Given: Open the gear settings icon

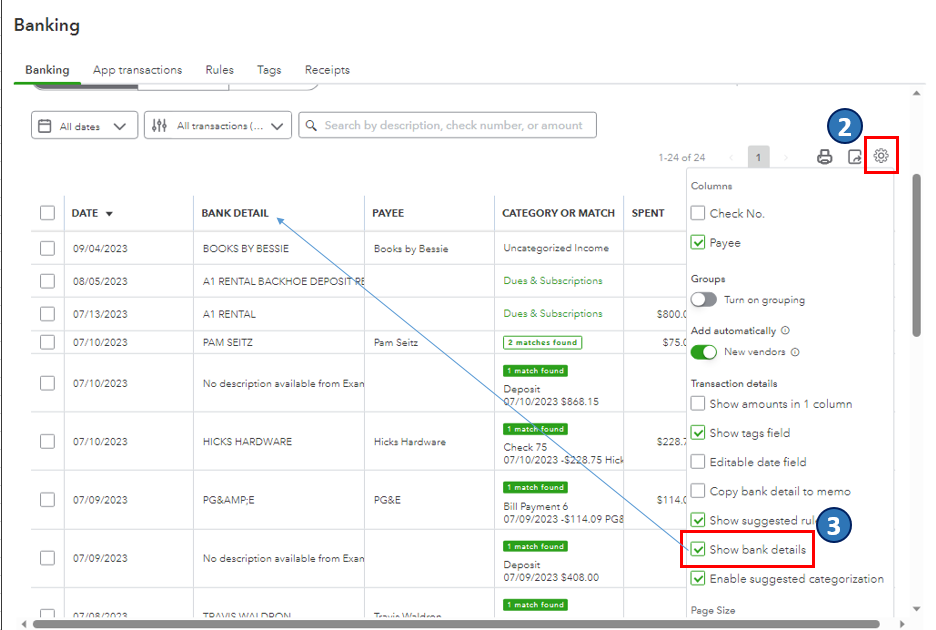Looking at the screenshot, I should click(x=880, y=156).
